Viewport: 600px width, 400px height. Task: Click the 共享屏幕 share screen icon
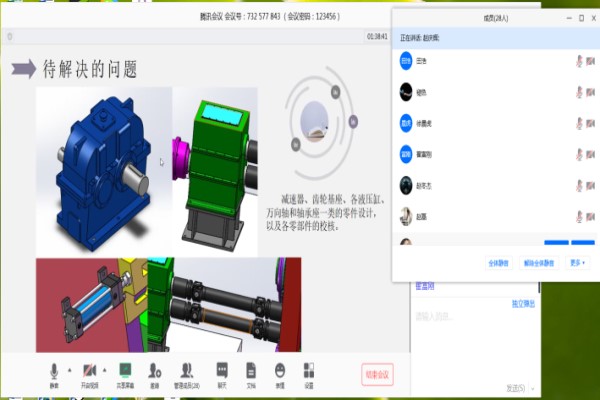coord(125,370)
